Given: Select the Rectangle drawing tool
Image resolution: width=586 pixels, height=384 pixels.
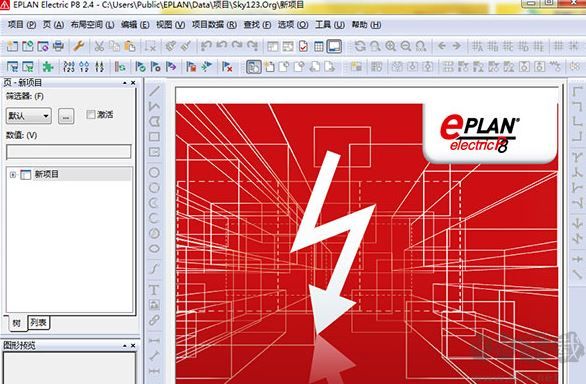Looking at the screenshot, I should [154, 136].
